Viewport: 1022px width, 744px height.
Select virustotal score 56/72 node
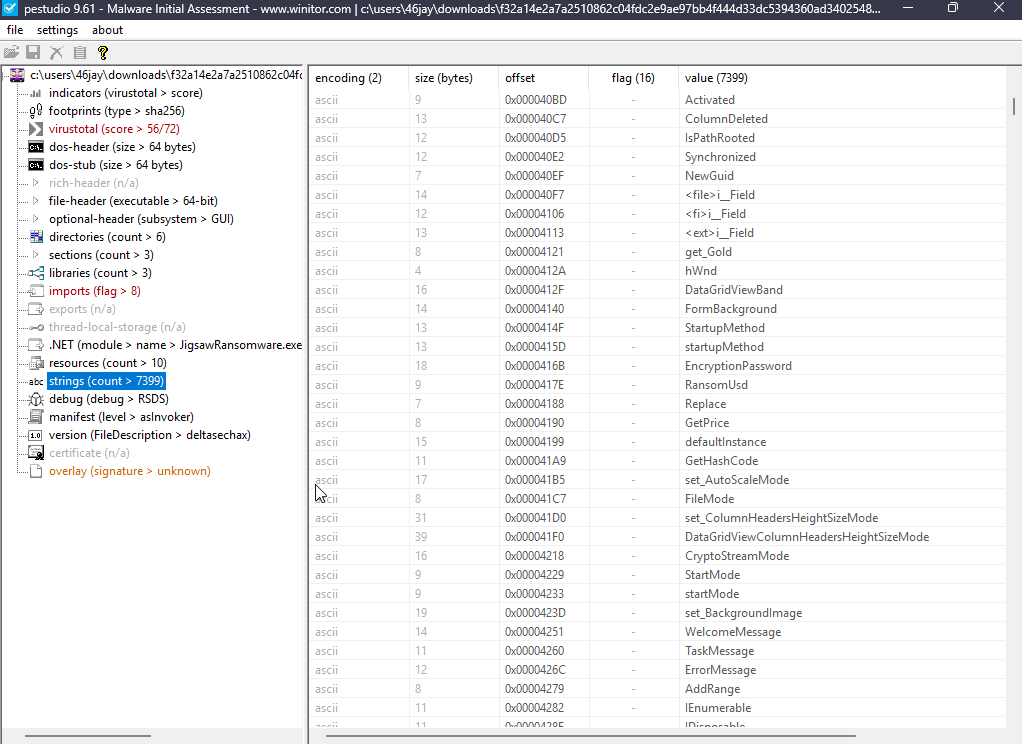pos(114,129)
